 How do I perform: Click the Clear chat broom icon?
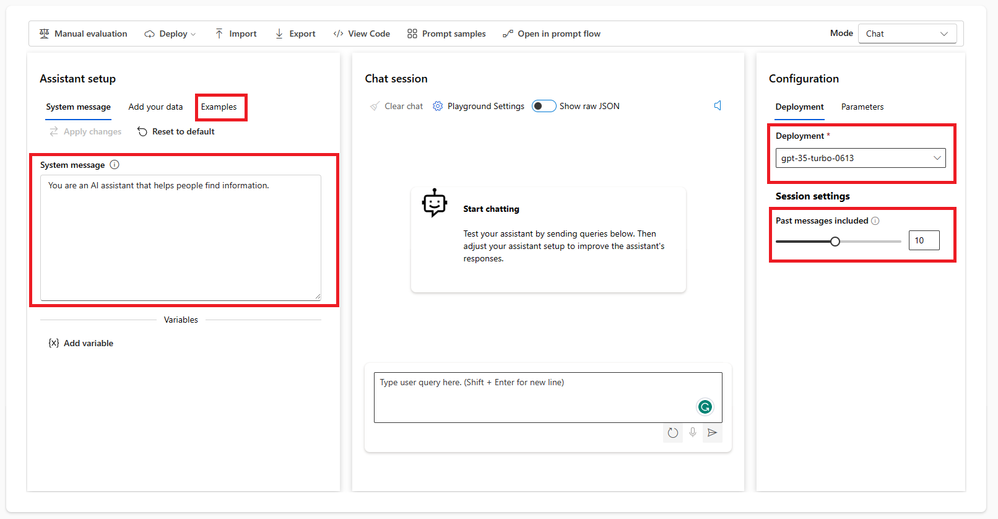tap(374, 106)
